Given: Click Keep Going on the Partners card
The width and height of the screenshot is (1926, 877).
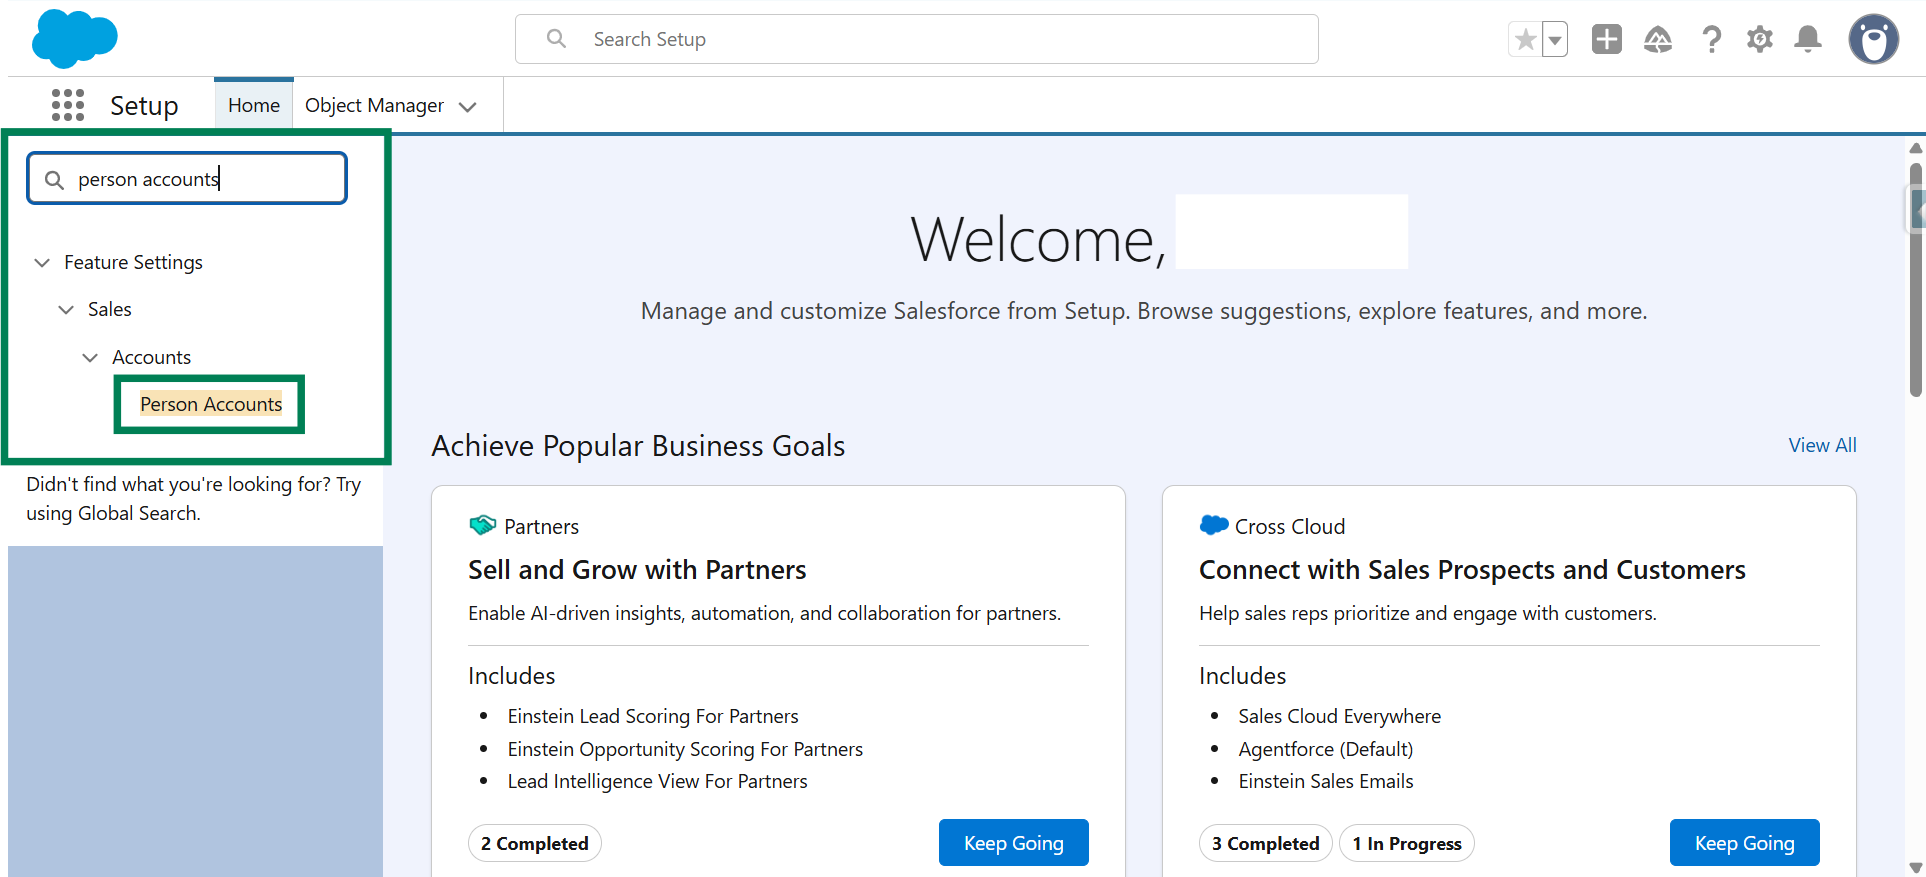Looking at the screenshot, I should (x=1013, y=843).
